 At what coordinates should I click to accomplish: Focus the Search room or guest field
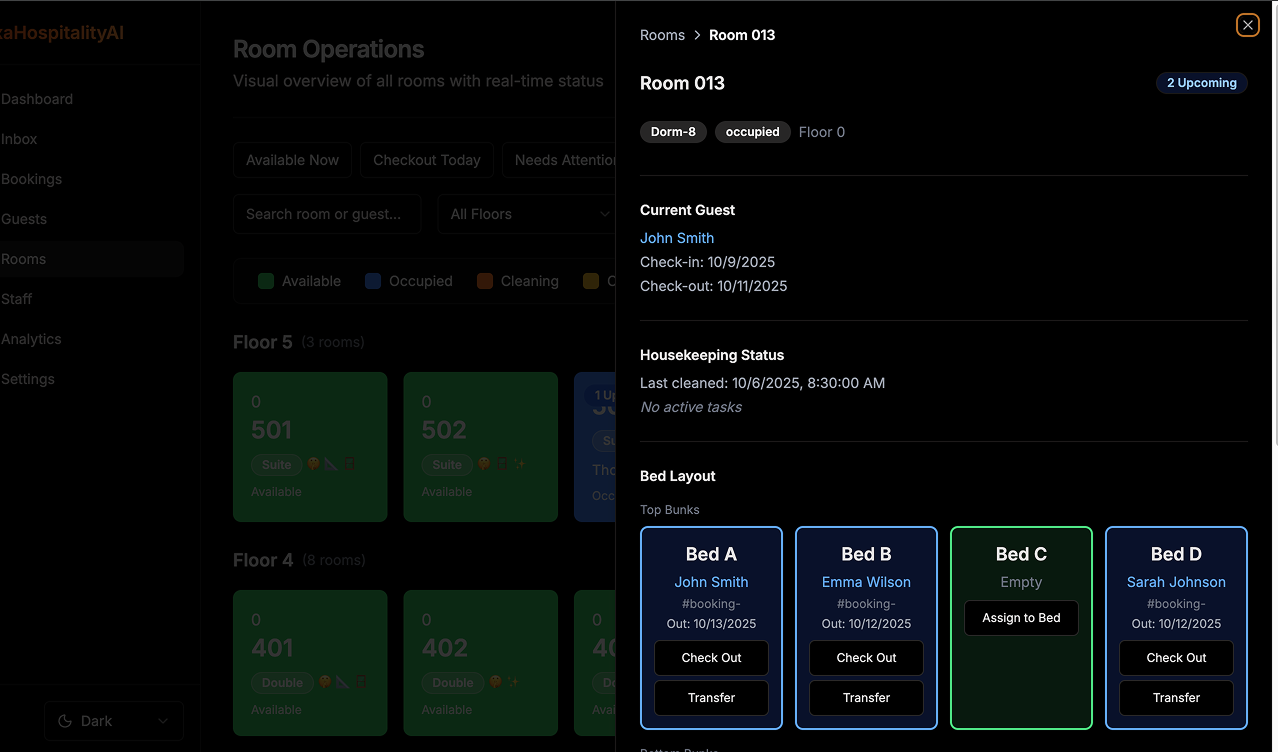327,214
